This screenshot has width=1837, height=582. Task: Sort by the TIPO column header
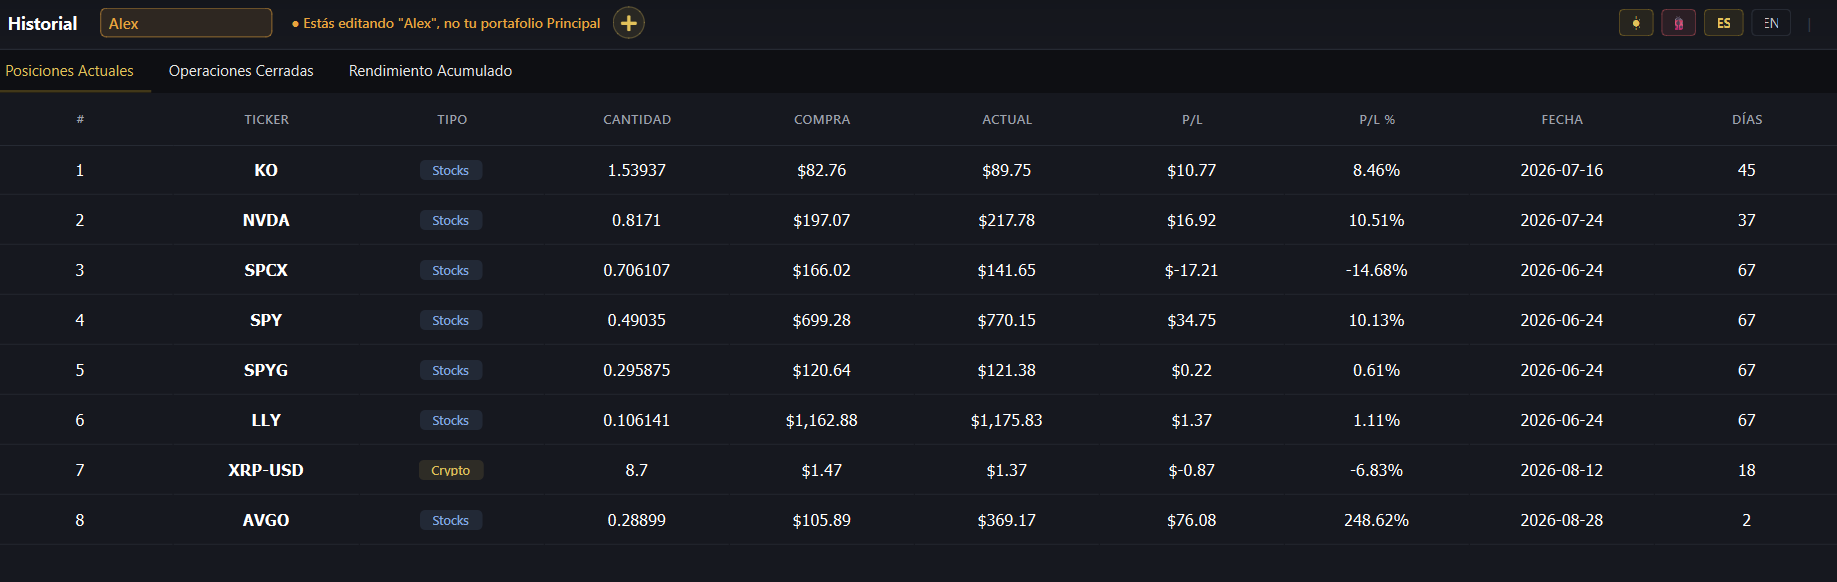click(452, 119)
